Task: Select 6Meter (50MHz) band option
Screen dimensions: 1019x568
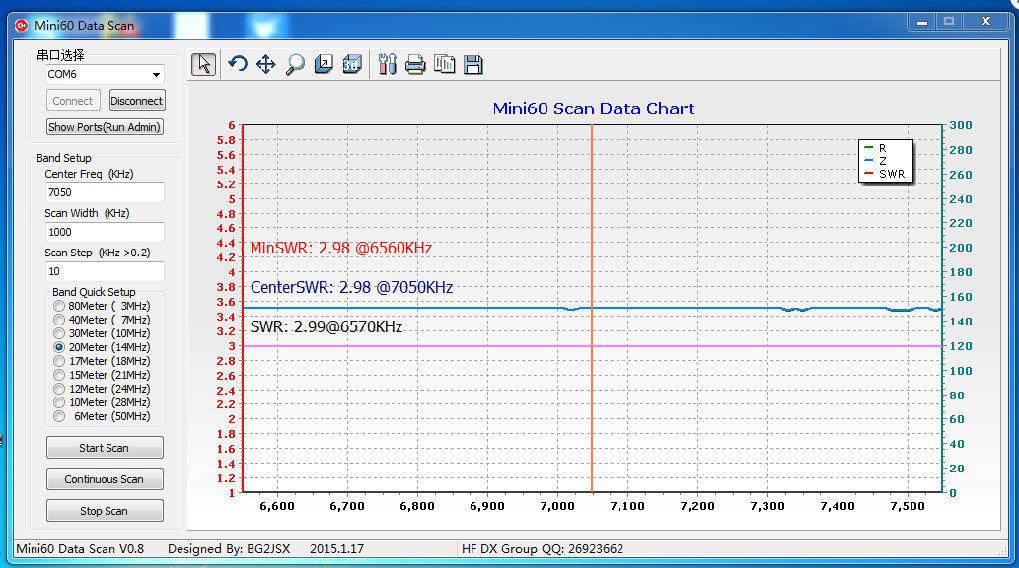Action: point(60,416)
